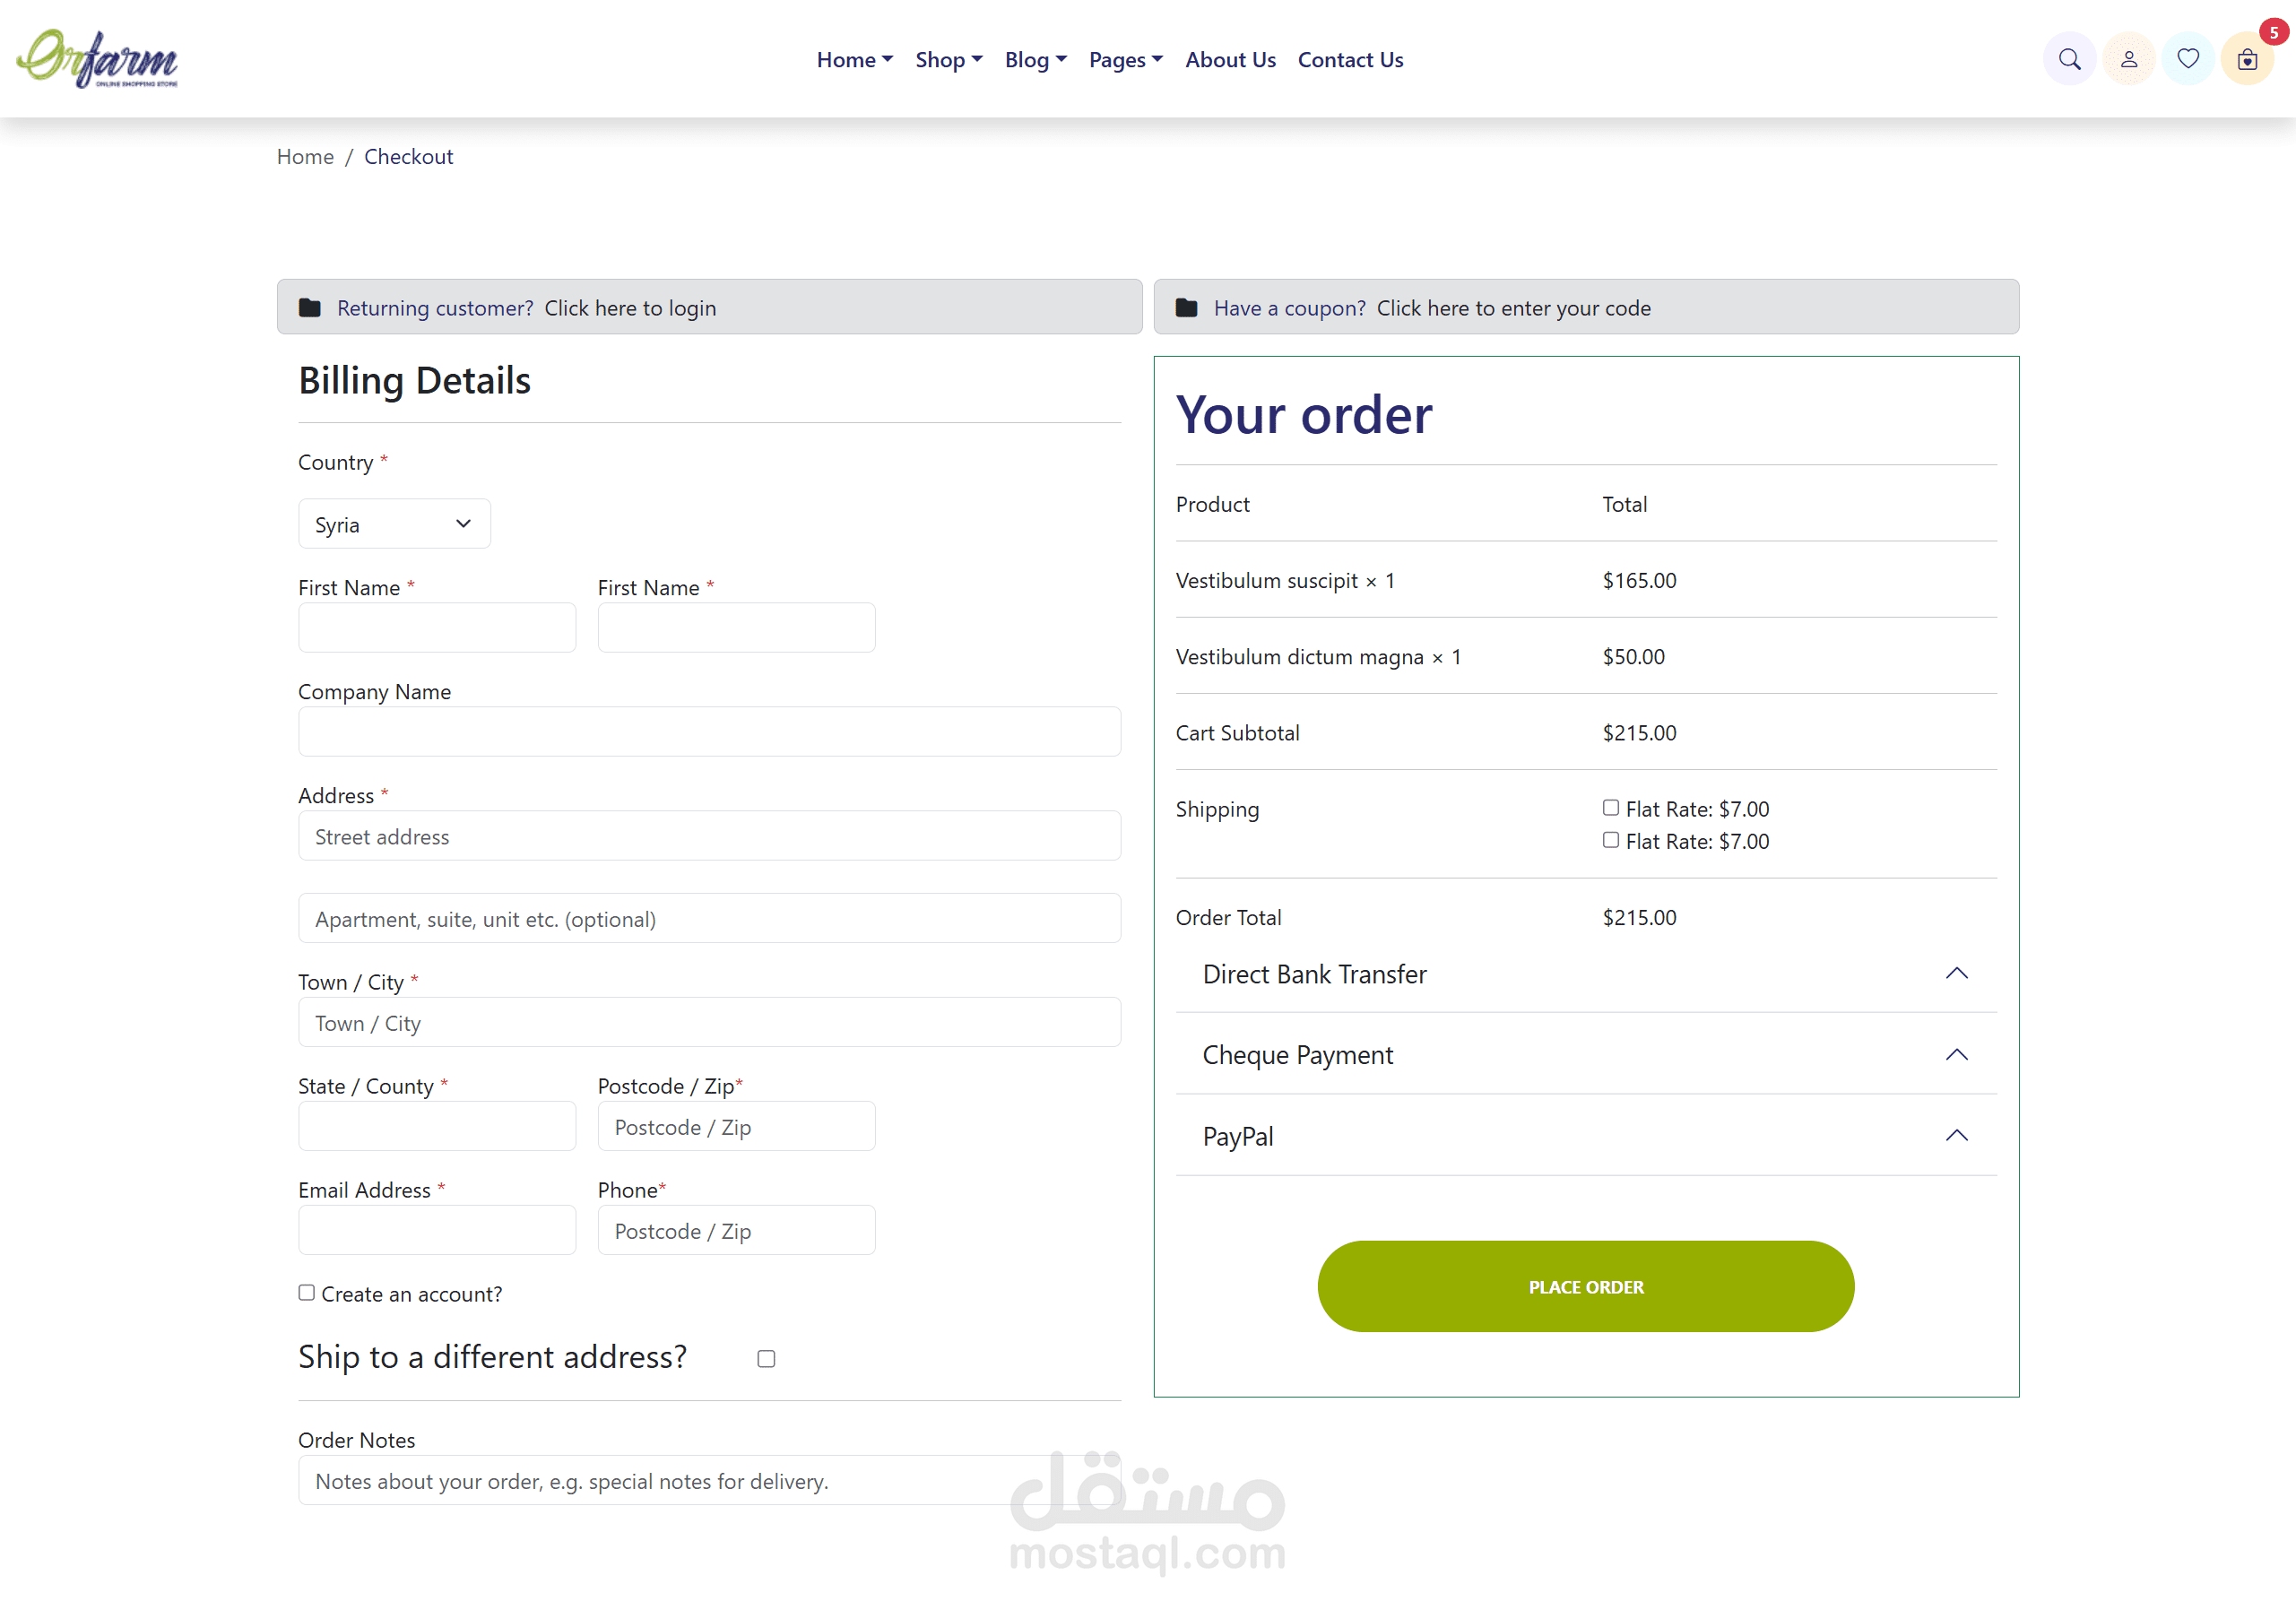Click the Street address input field
The image size is (2296, 1610).
click(x=708, y=836)
